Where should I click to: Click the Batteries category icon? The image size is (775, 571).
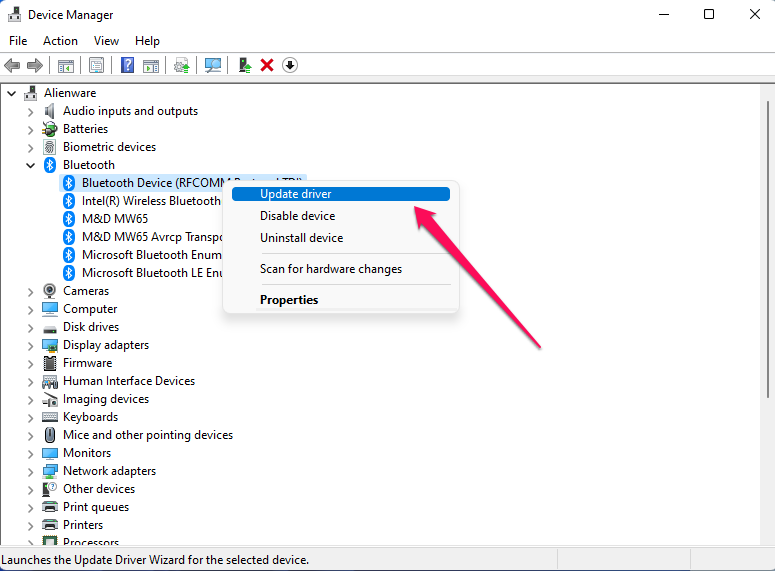point(49,129)
